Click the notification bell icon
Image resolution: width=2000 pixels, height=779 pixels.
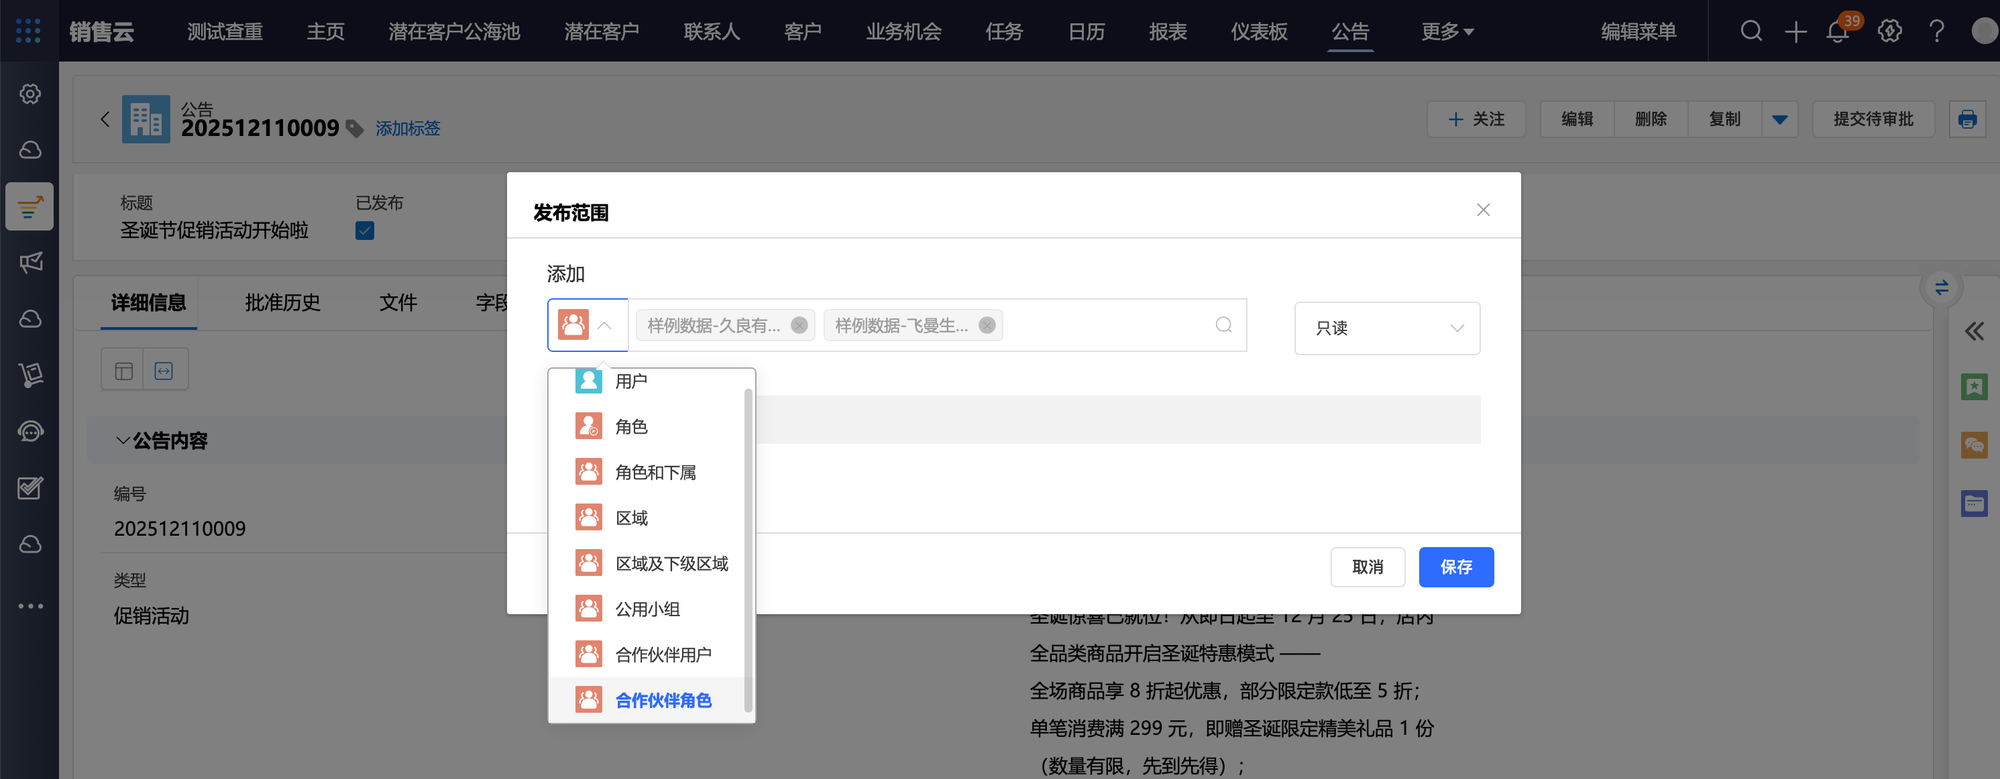1838,32
